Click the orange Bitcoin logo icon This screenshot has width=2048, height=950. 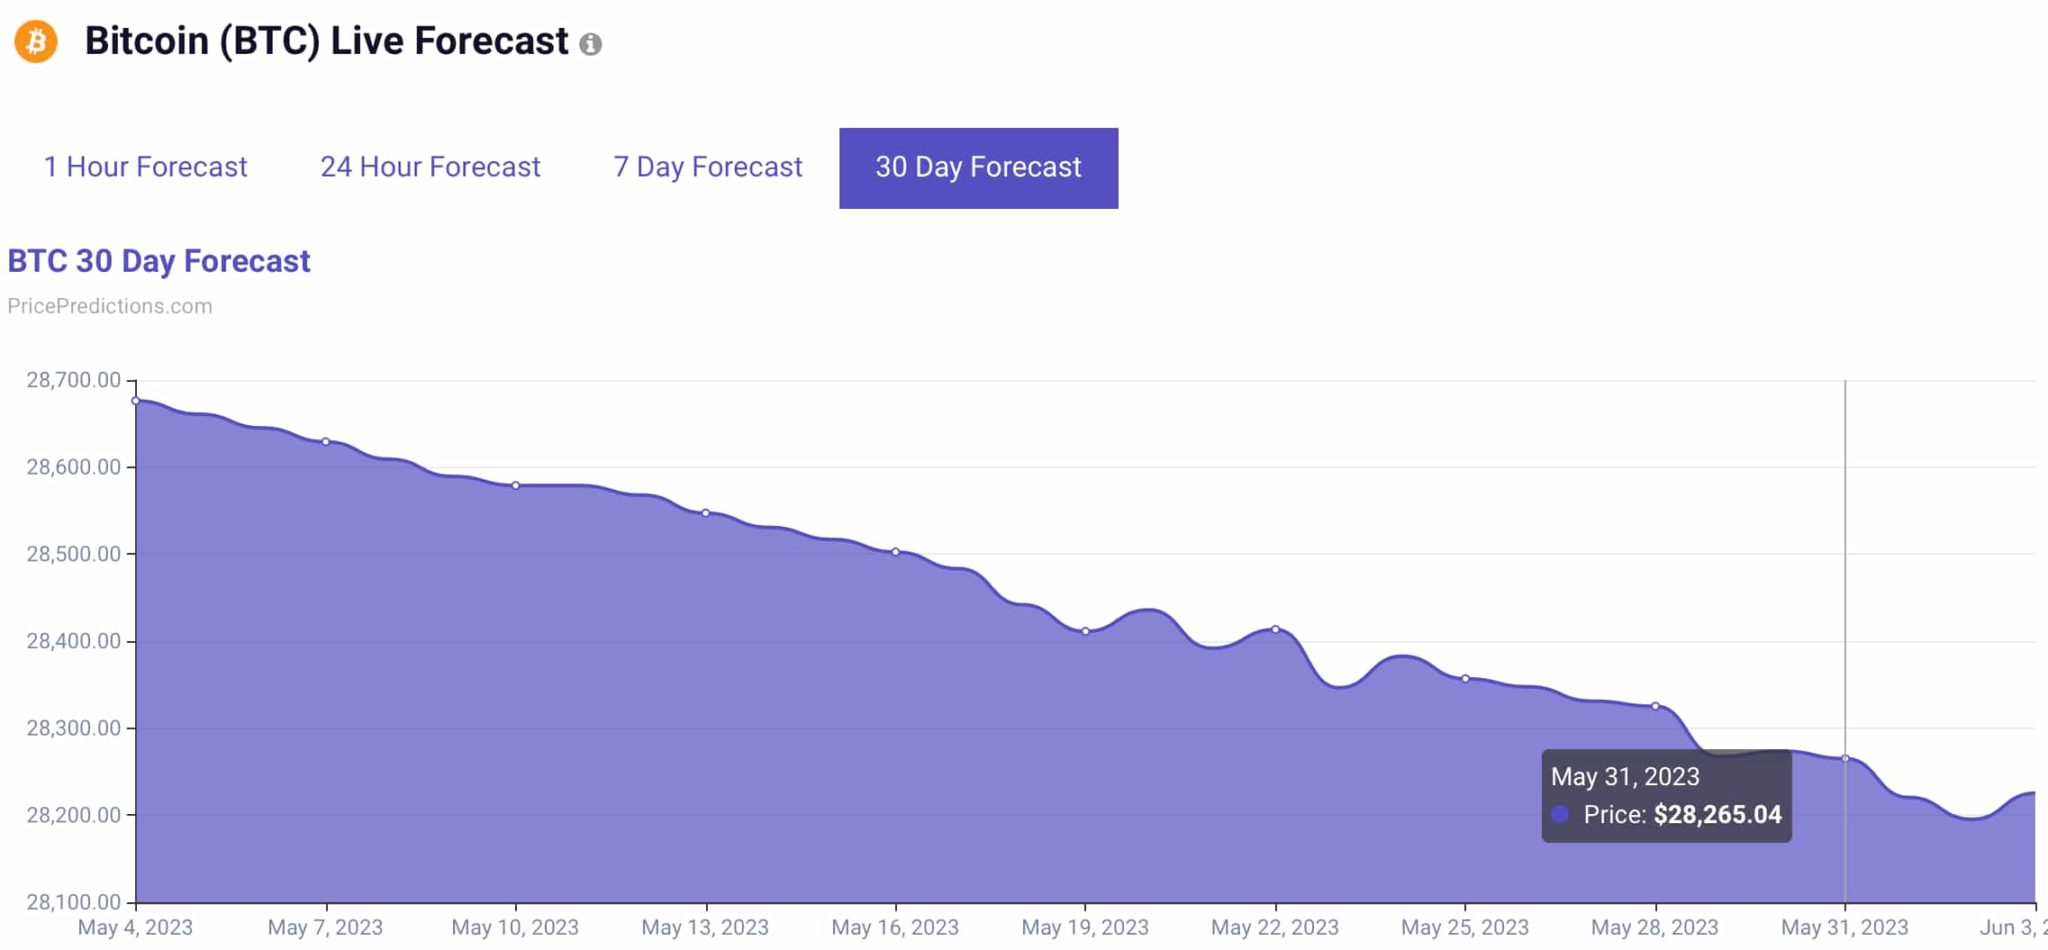click(x=35, y=42)
